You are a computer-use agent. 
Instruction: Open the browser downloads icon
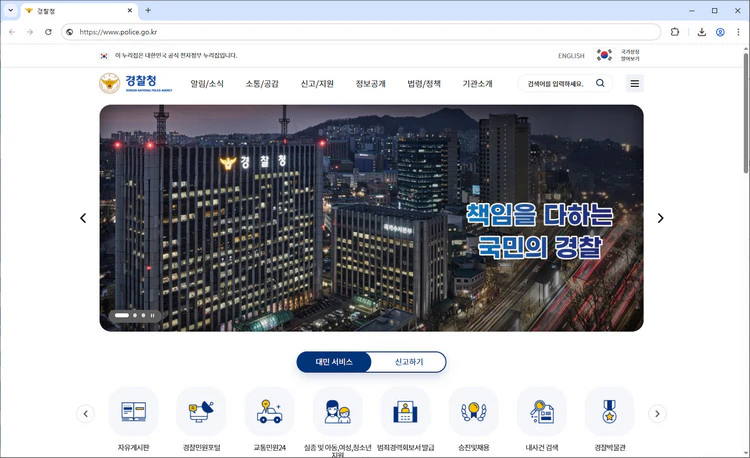tap(702, 32)
